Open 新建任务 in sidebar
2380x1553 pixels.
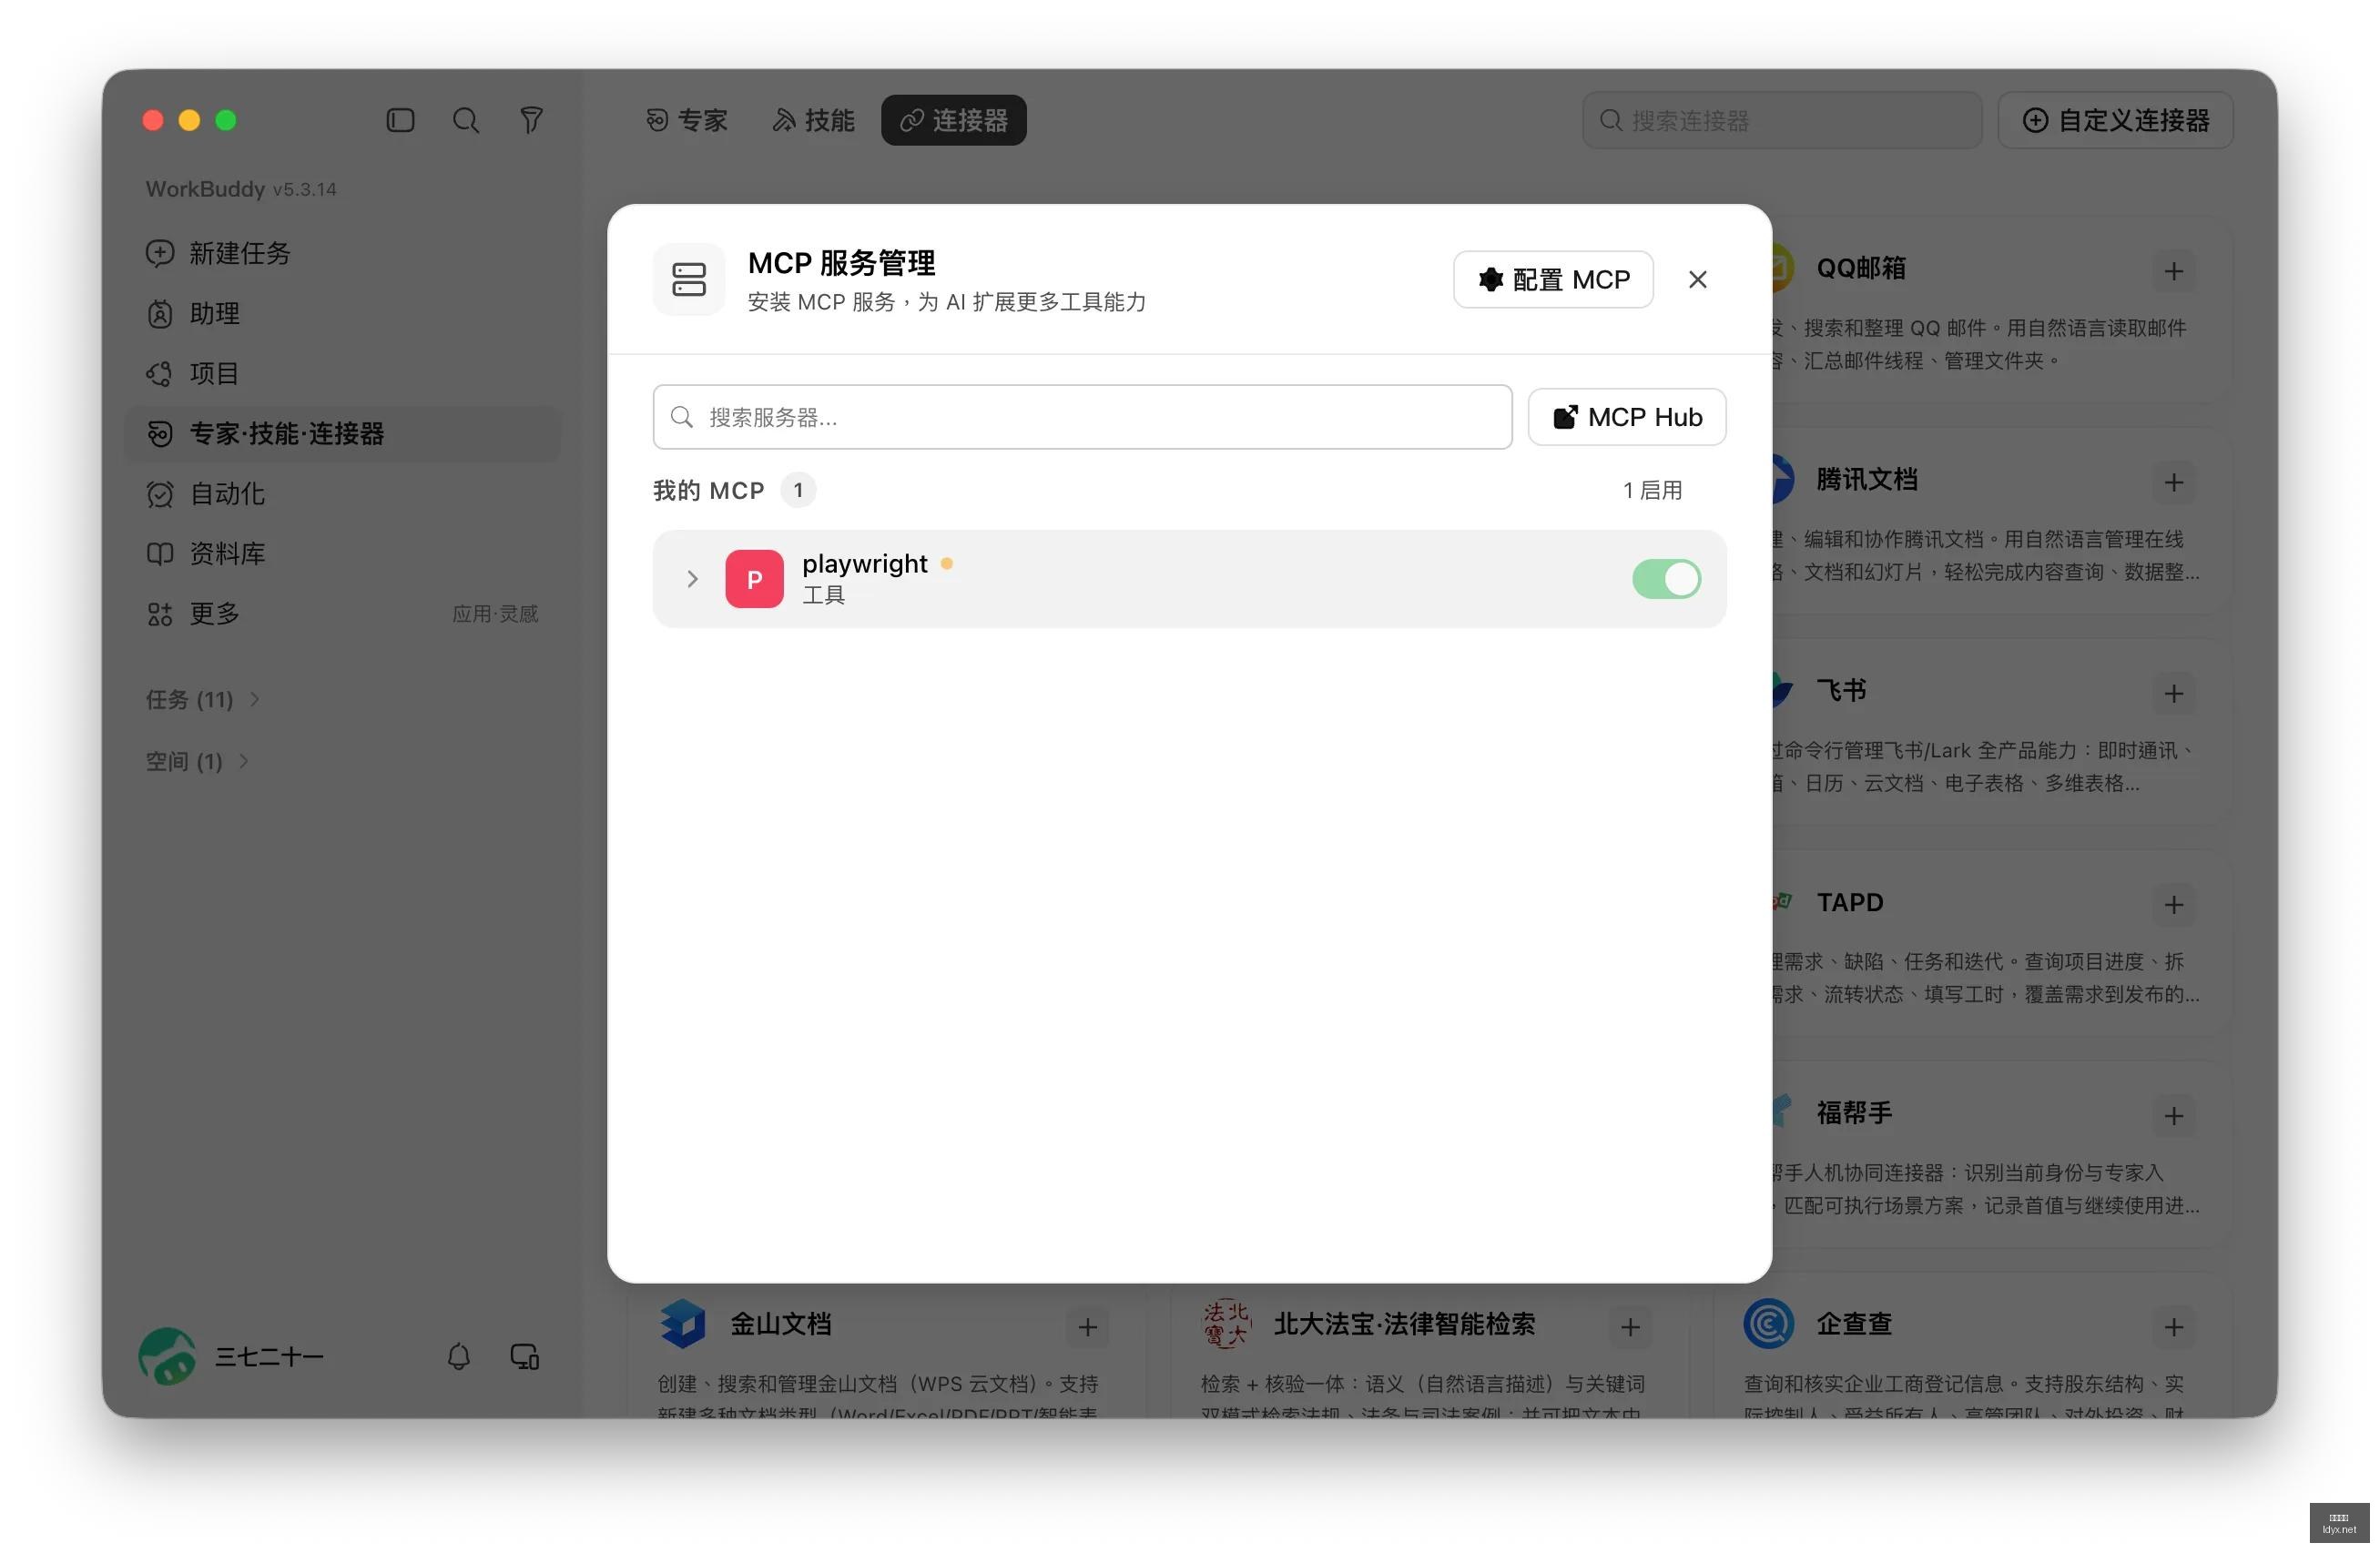pos(343,254)
